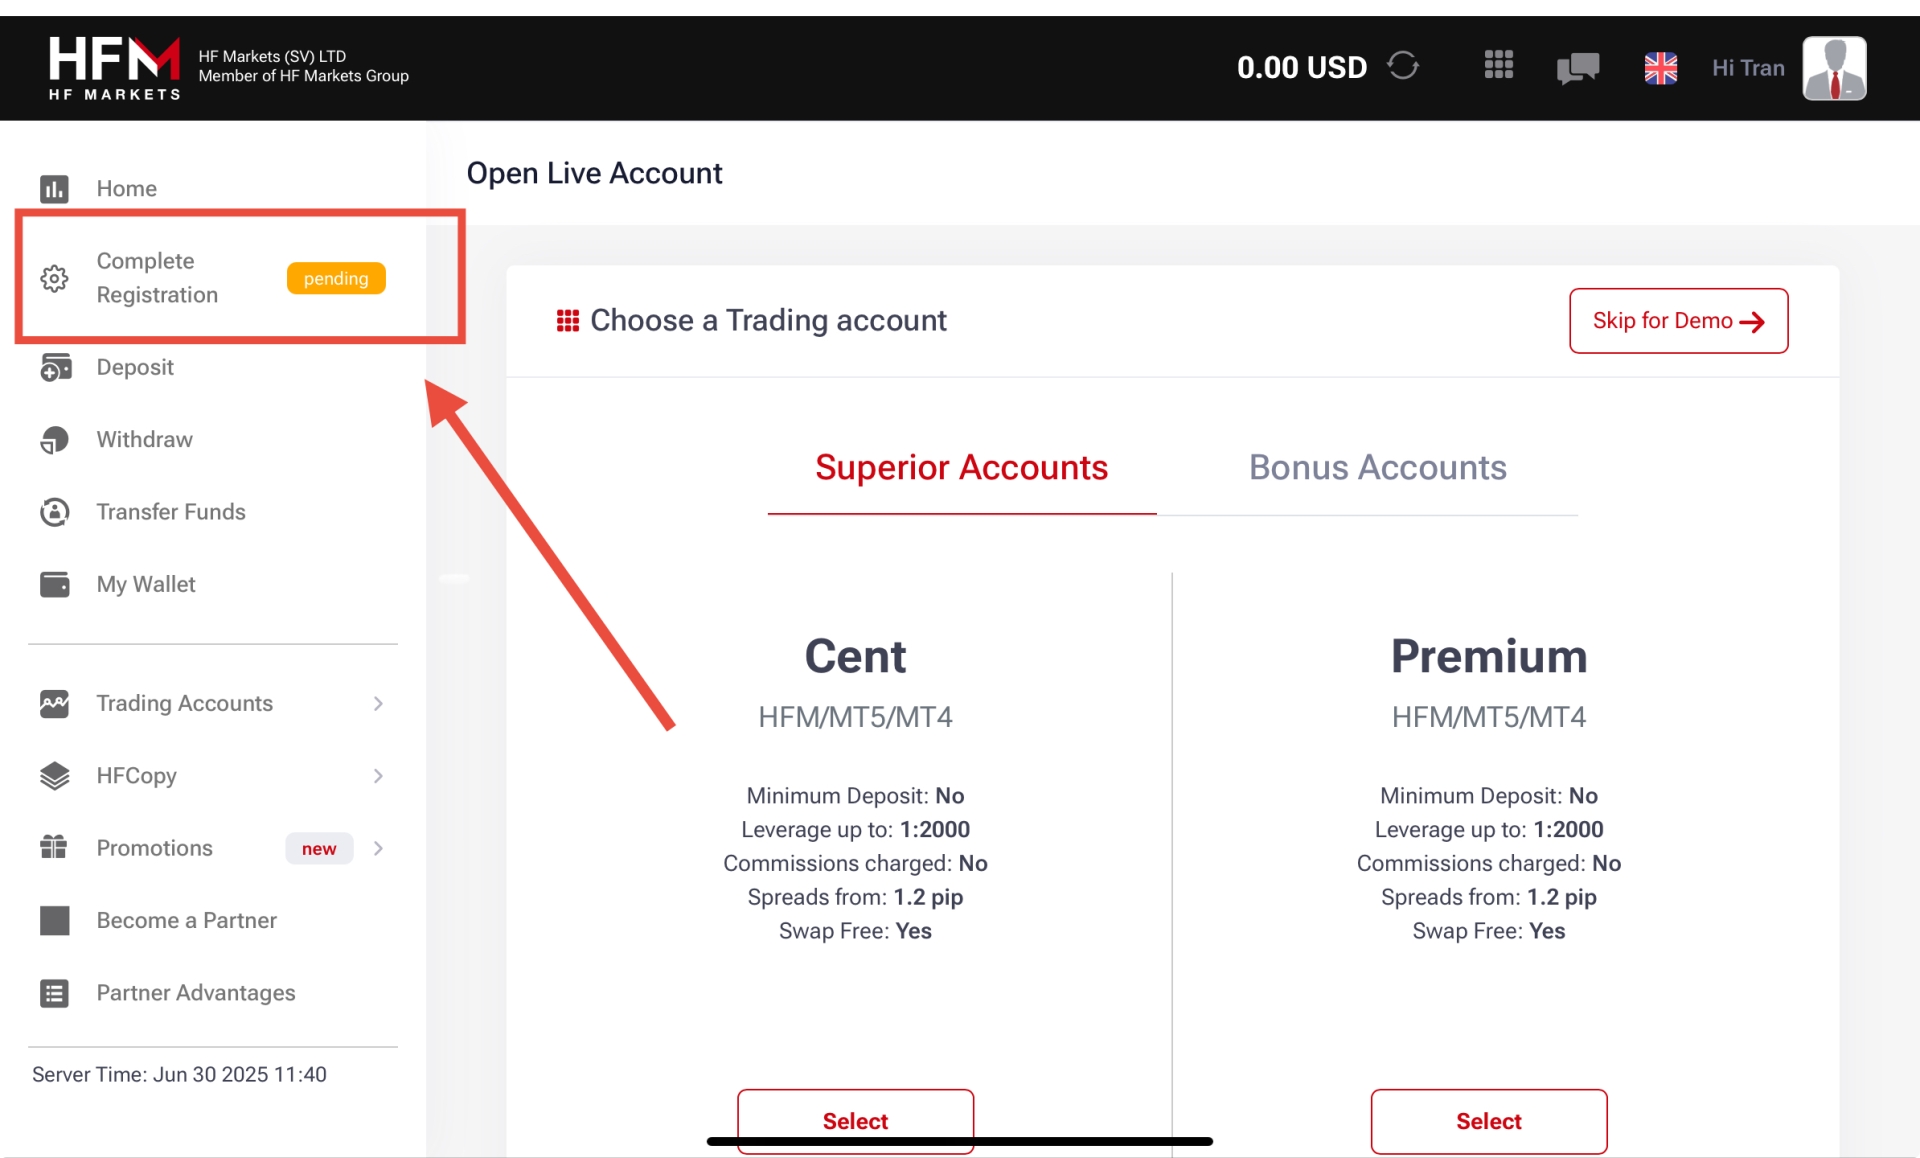Open the live chat messages icon

pos(1577,68)
